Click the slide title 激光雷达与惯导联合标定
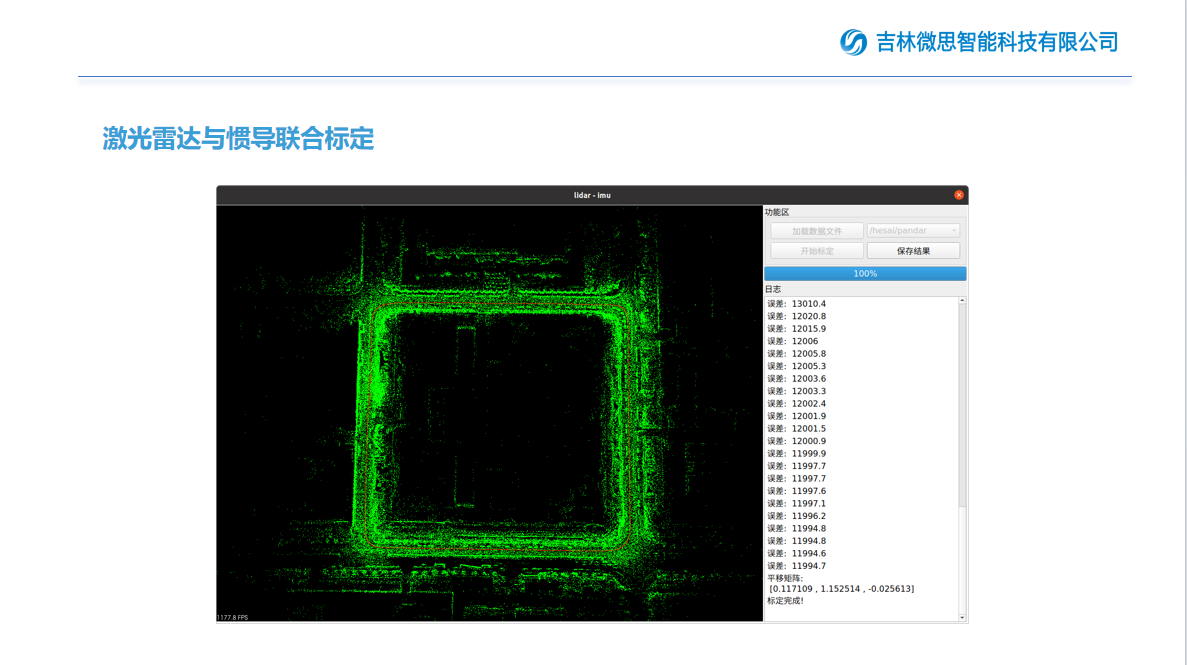The height and width of the screenshot is (665, 1187). 238,138
